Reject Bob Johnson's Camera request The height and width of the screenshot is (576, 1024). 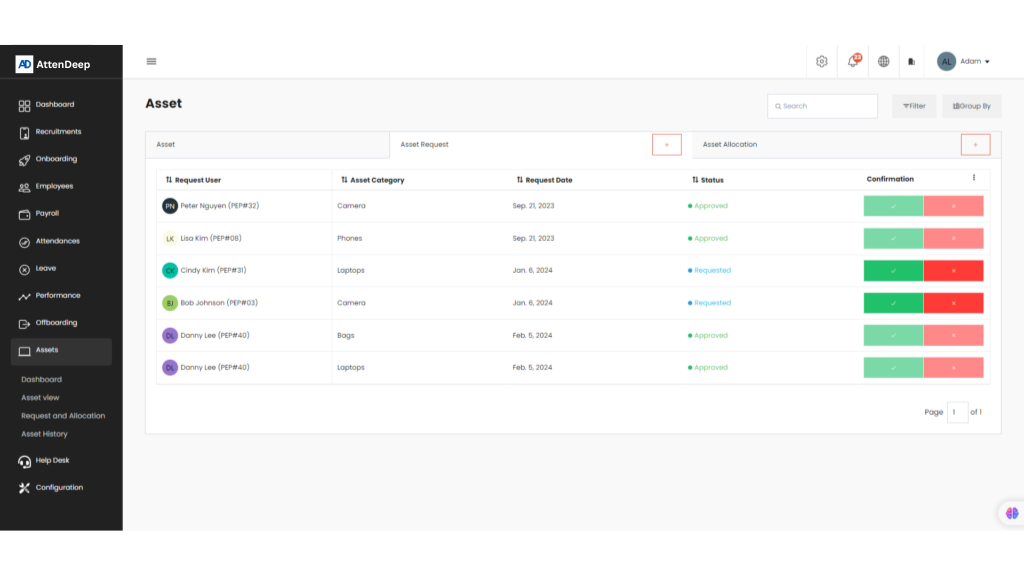coord(953,303)
